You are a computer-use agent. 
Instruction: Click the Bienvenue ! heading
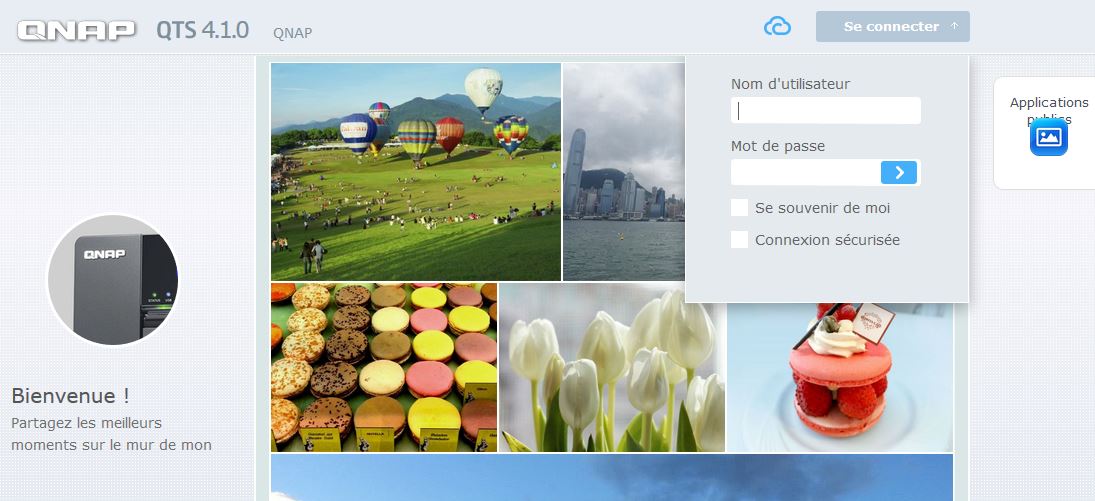(x=71, y=395)
